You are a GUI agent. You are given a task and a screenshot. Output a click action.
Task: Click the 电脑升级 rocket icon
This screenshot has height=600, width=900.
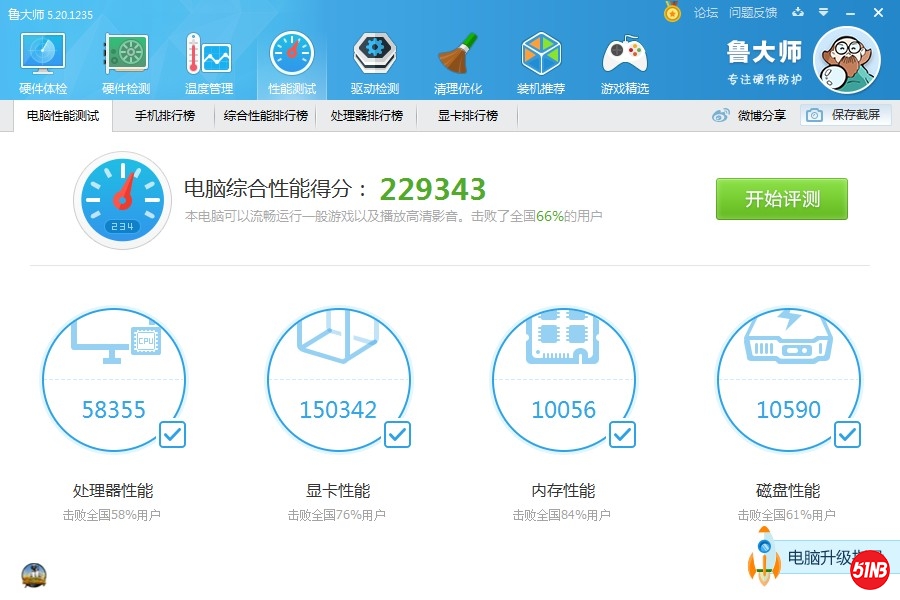[764, 556]
